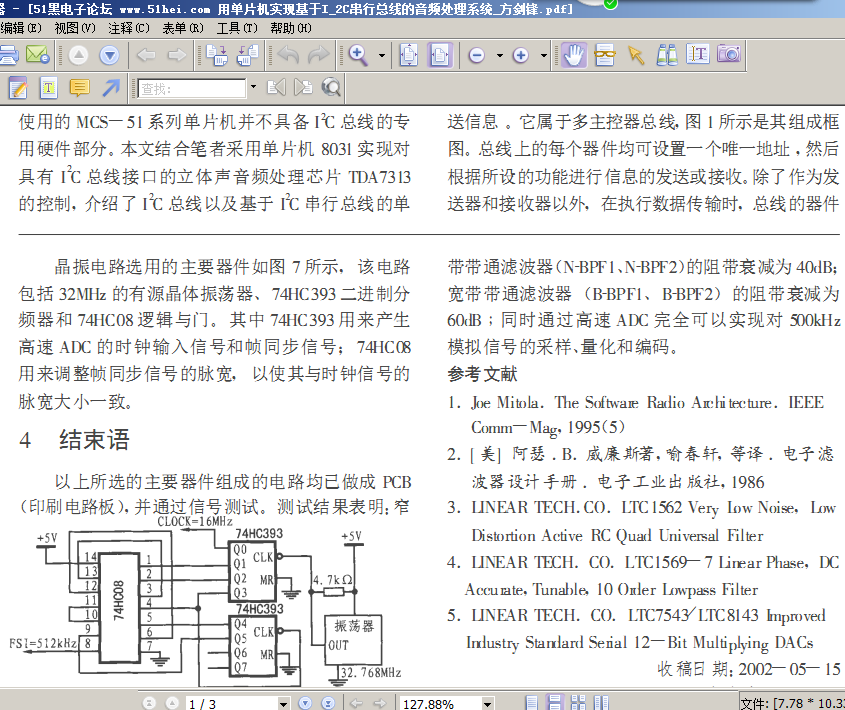The height and width of the screenshot is (710, 845).
Task: Go to next page with down arrow
Action: 109,55
